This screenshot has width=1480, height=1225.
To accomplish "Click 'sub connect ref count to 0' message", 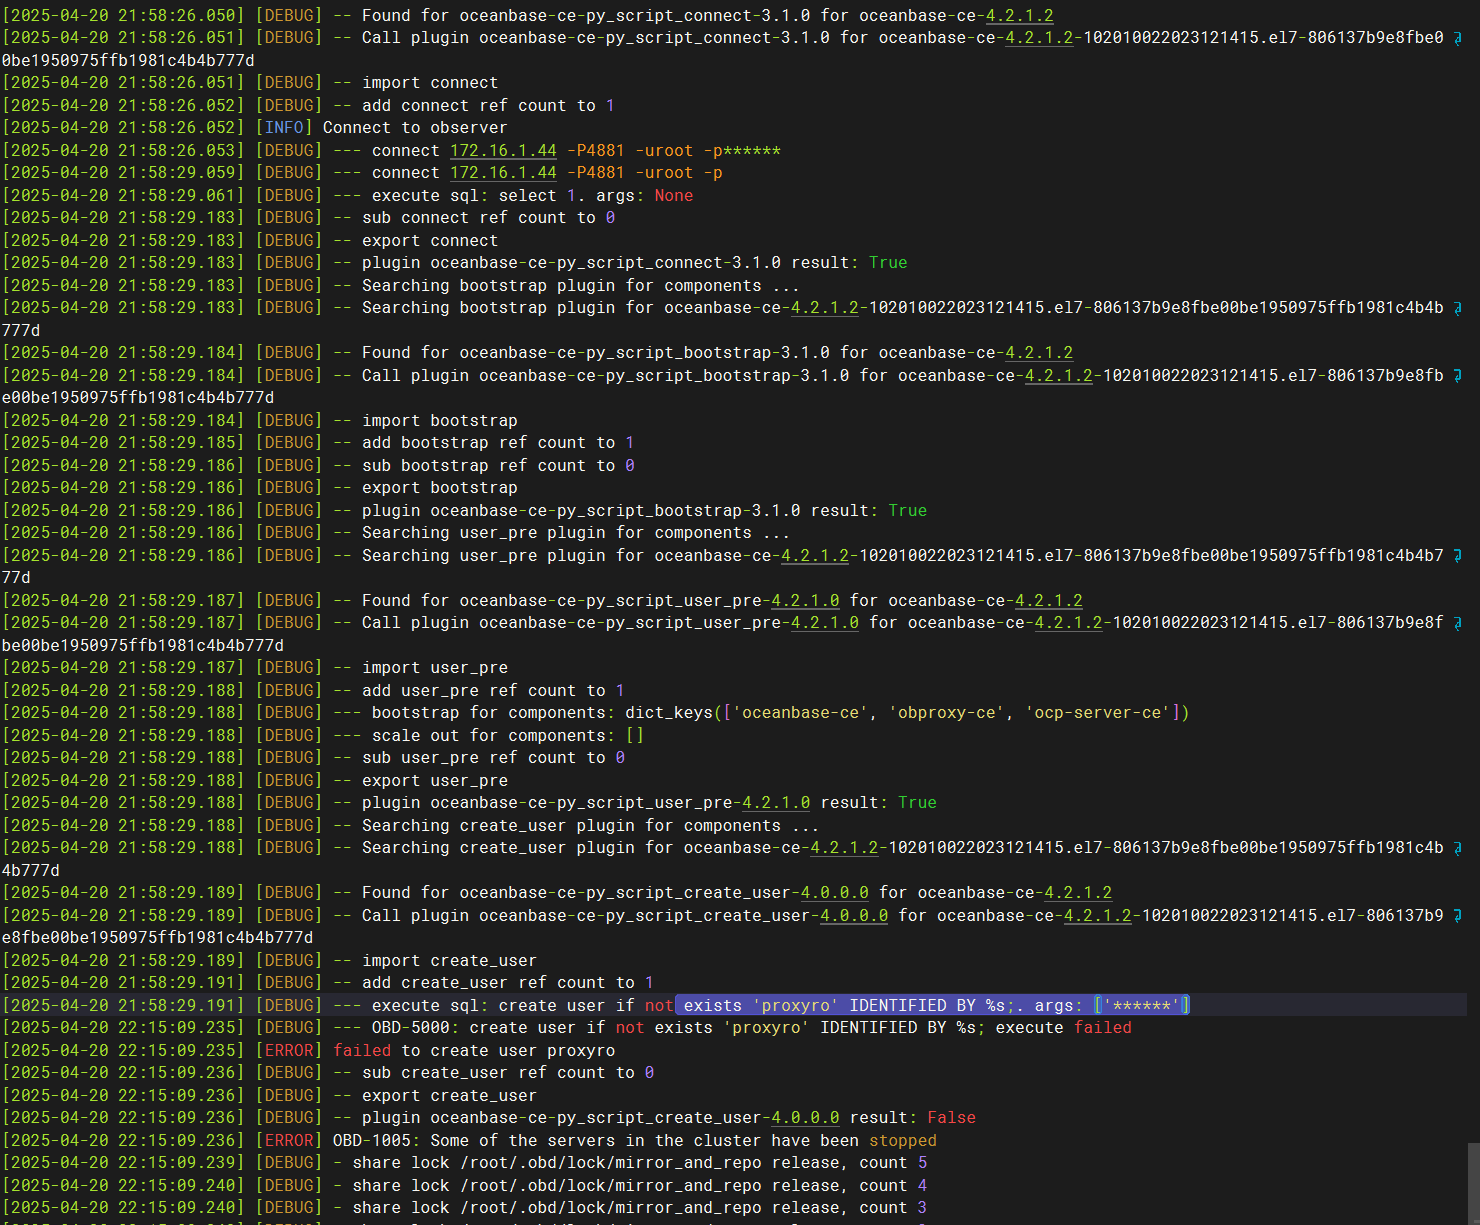I will tap(488, 218).
